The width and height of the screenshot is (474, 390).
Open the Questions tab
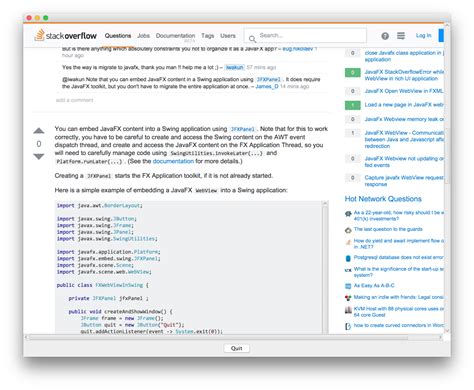tap(118, 36)
